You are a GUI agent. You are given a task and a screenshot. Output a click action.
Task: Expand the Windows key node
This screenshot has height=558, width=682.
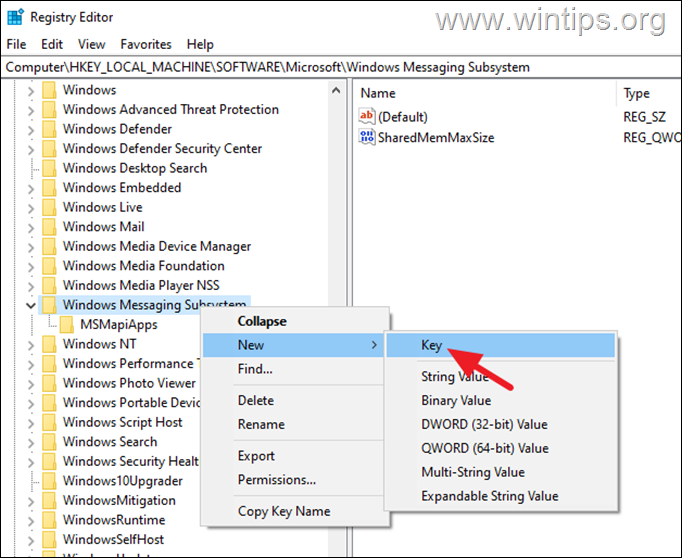31,91
